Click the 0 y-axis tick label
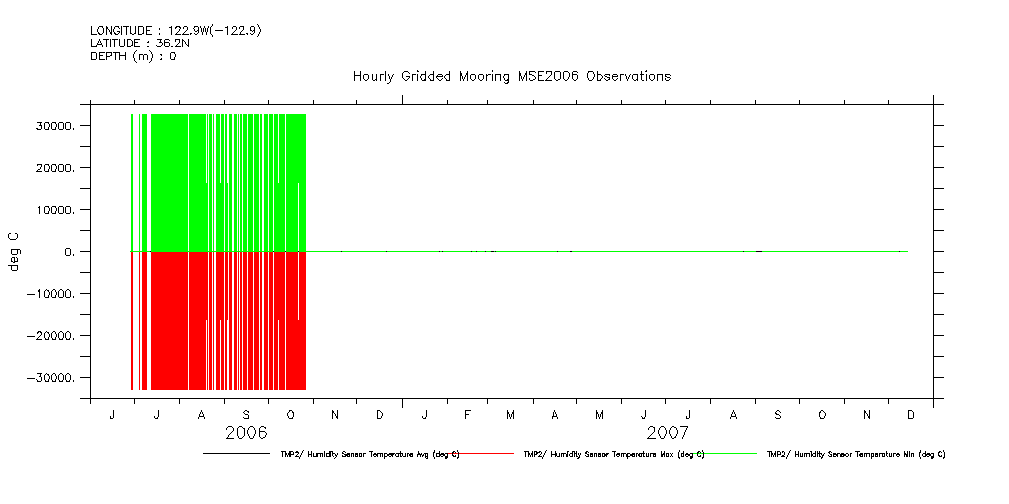This screenshot has width=1009, height=504. (69, 253)
